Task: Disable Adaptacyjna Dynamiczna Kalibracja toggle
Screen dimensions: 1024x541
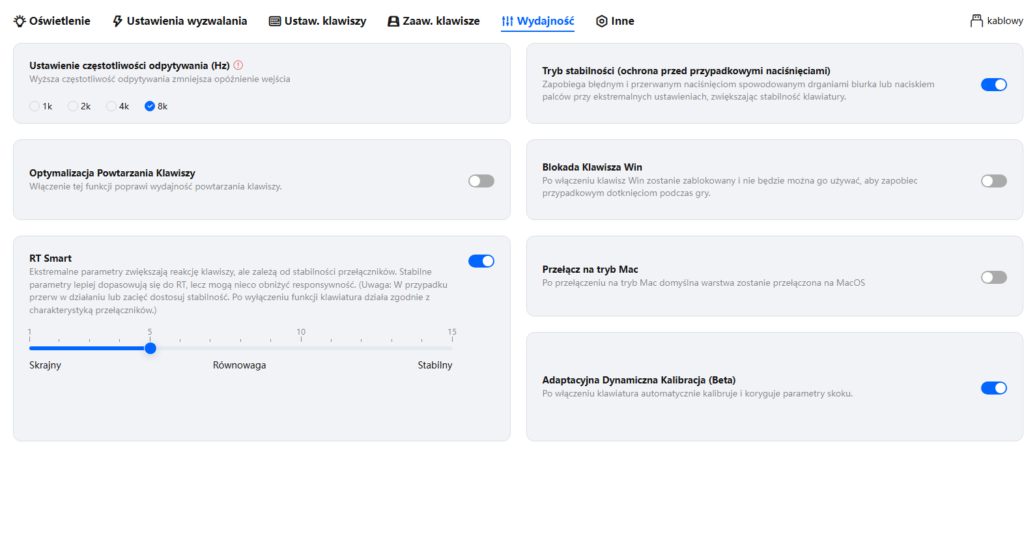Action: pyautogui.click(x=994, y=388)
